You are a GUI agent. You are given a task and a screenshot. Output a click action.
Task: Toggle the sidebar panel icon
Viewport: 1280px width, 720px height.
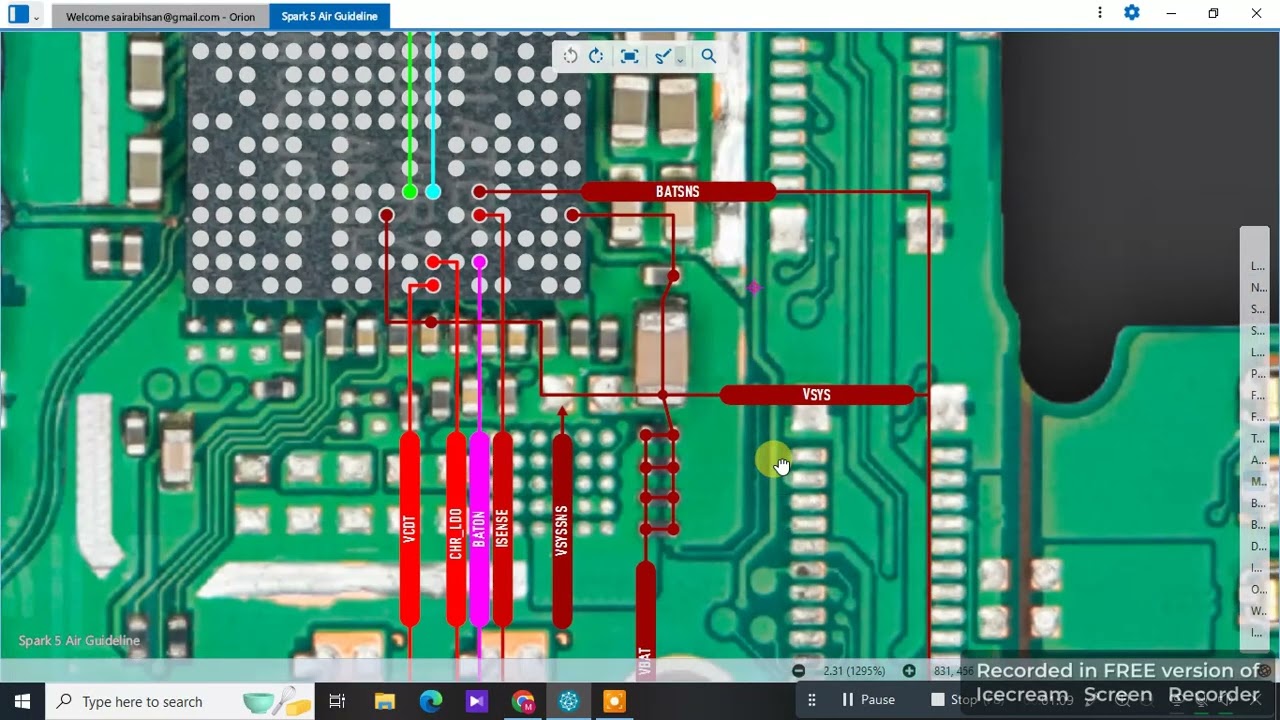pyautogui.click(x=18, y=15)
